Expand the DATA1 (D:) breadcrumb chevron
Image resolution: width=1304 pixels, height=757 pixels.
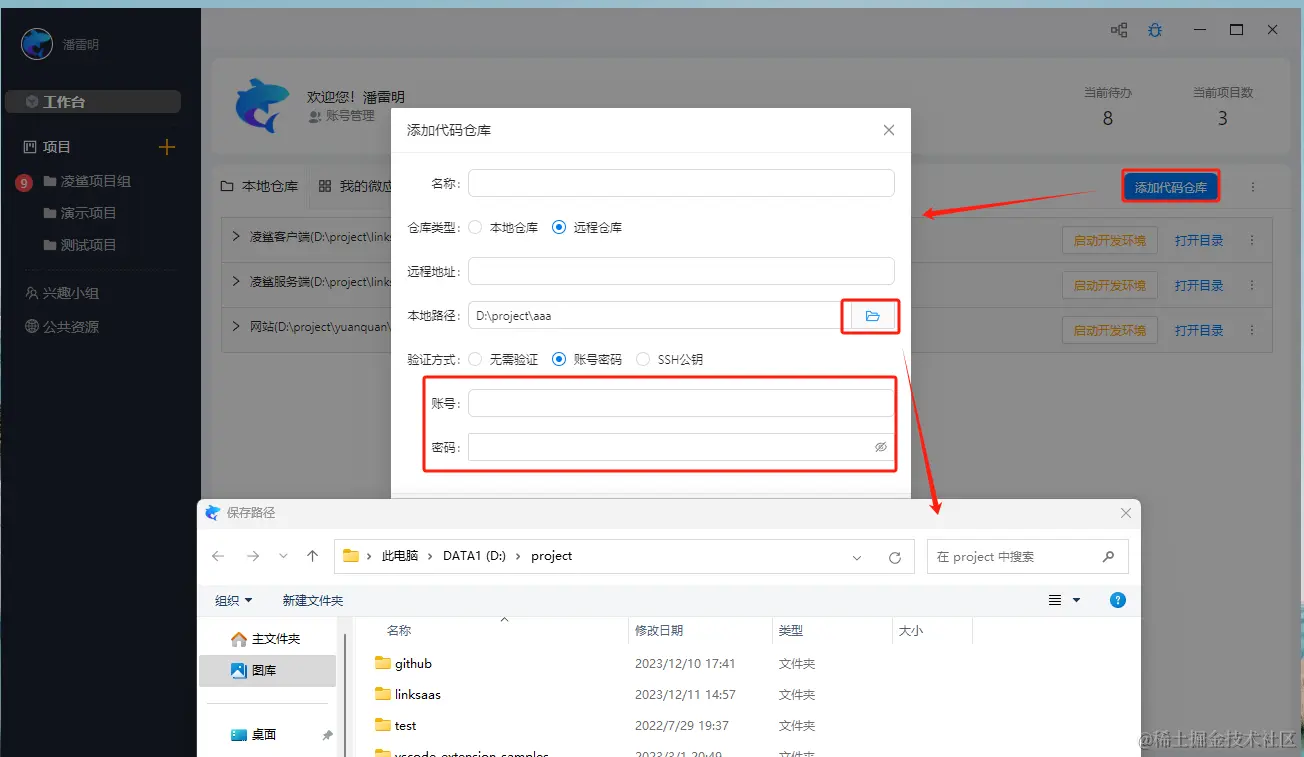[x=519, y=556]
